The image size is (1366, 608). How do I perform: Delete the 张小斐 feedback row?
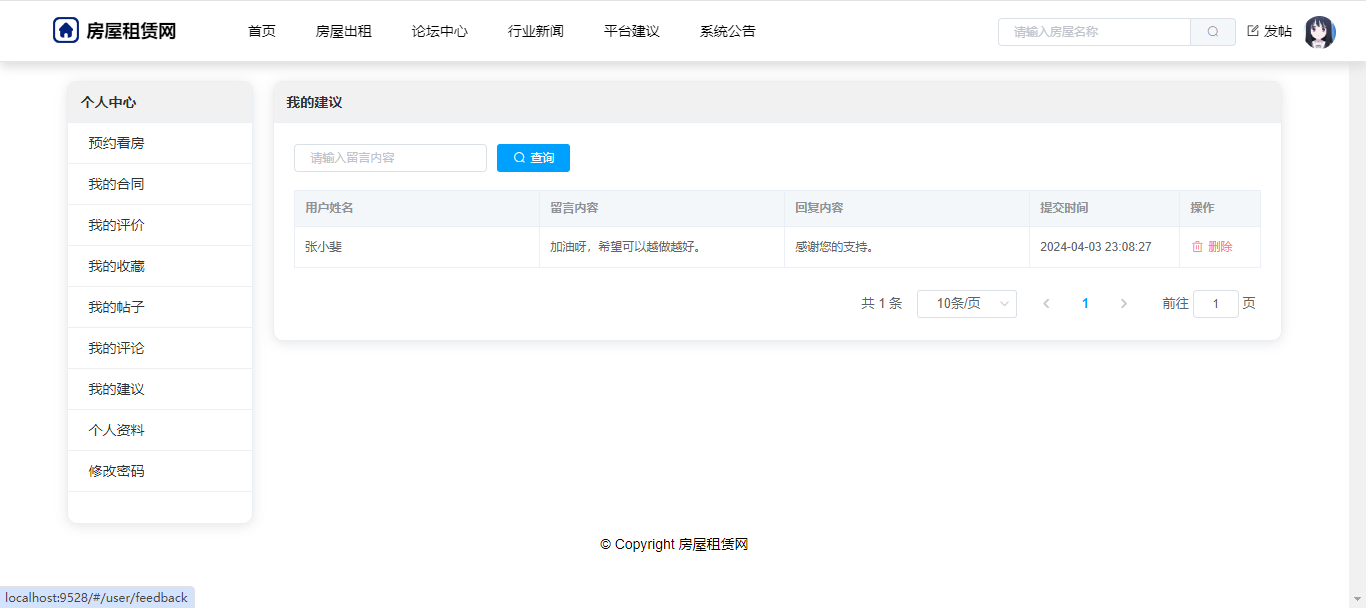tap(1212, 247)
